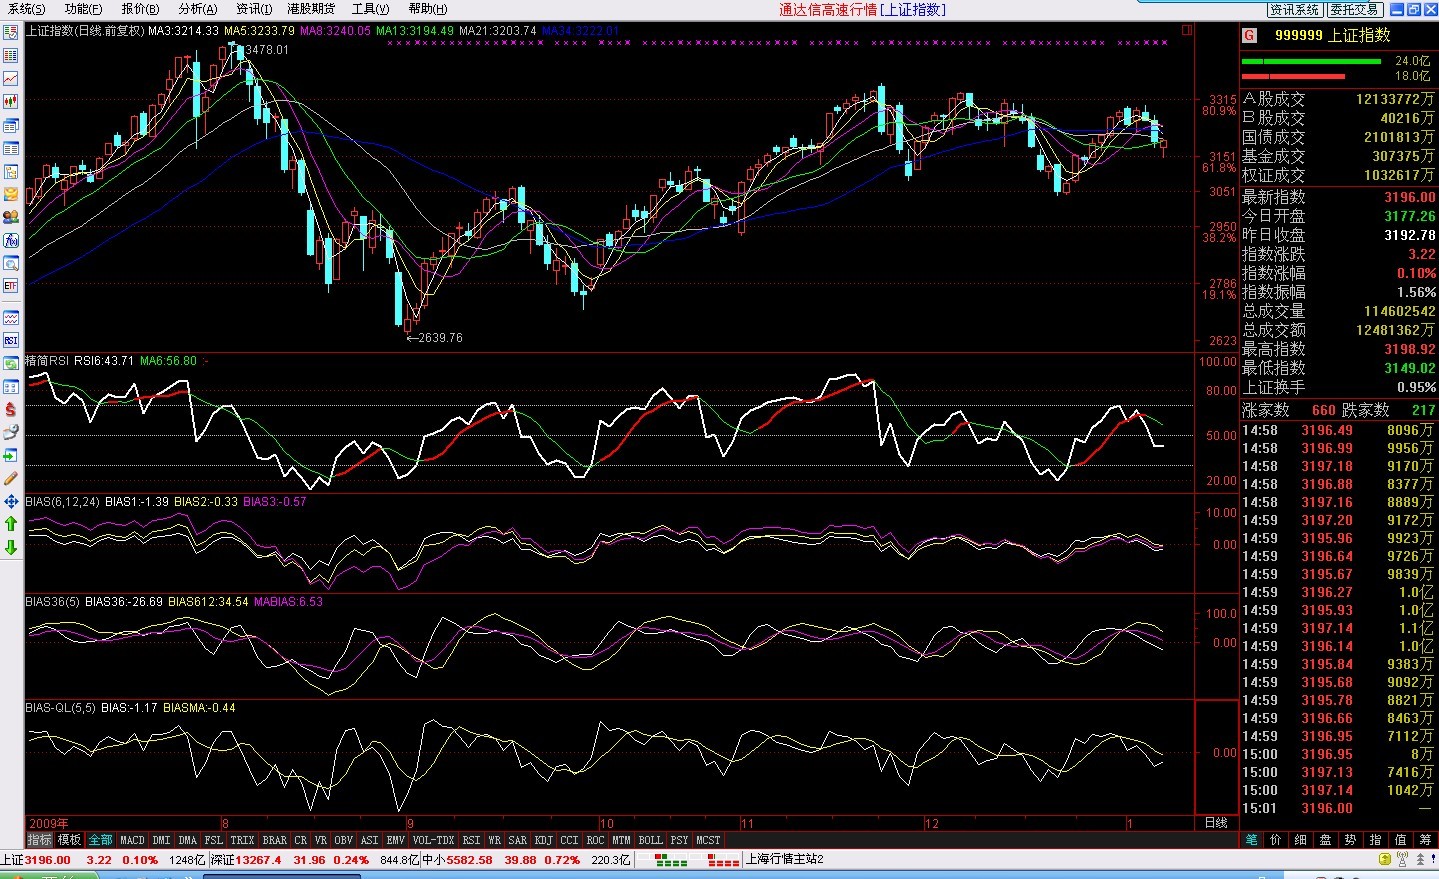
Task: Click the 上海行情主站2 status text
Action: pyautogui.click(x=785, y=860)
